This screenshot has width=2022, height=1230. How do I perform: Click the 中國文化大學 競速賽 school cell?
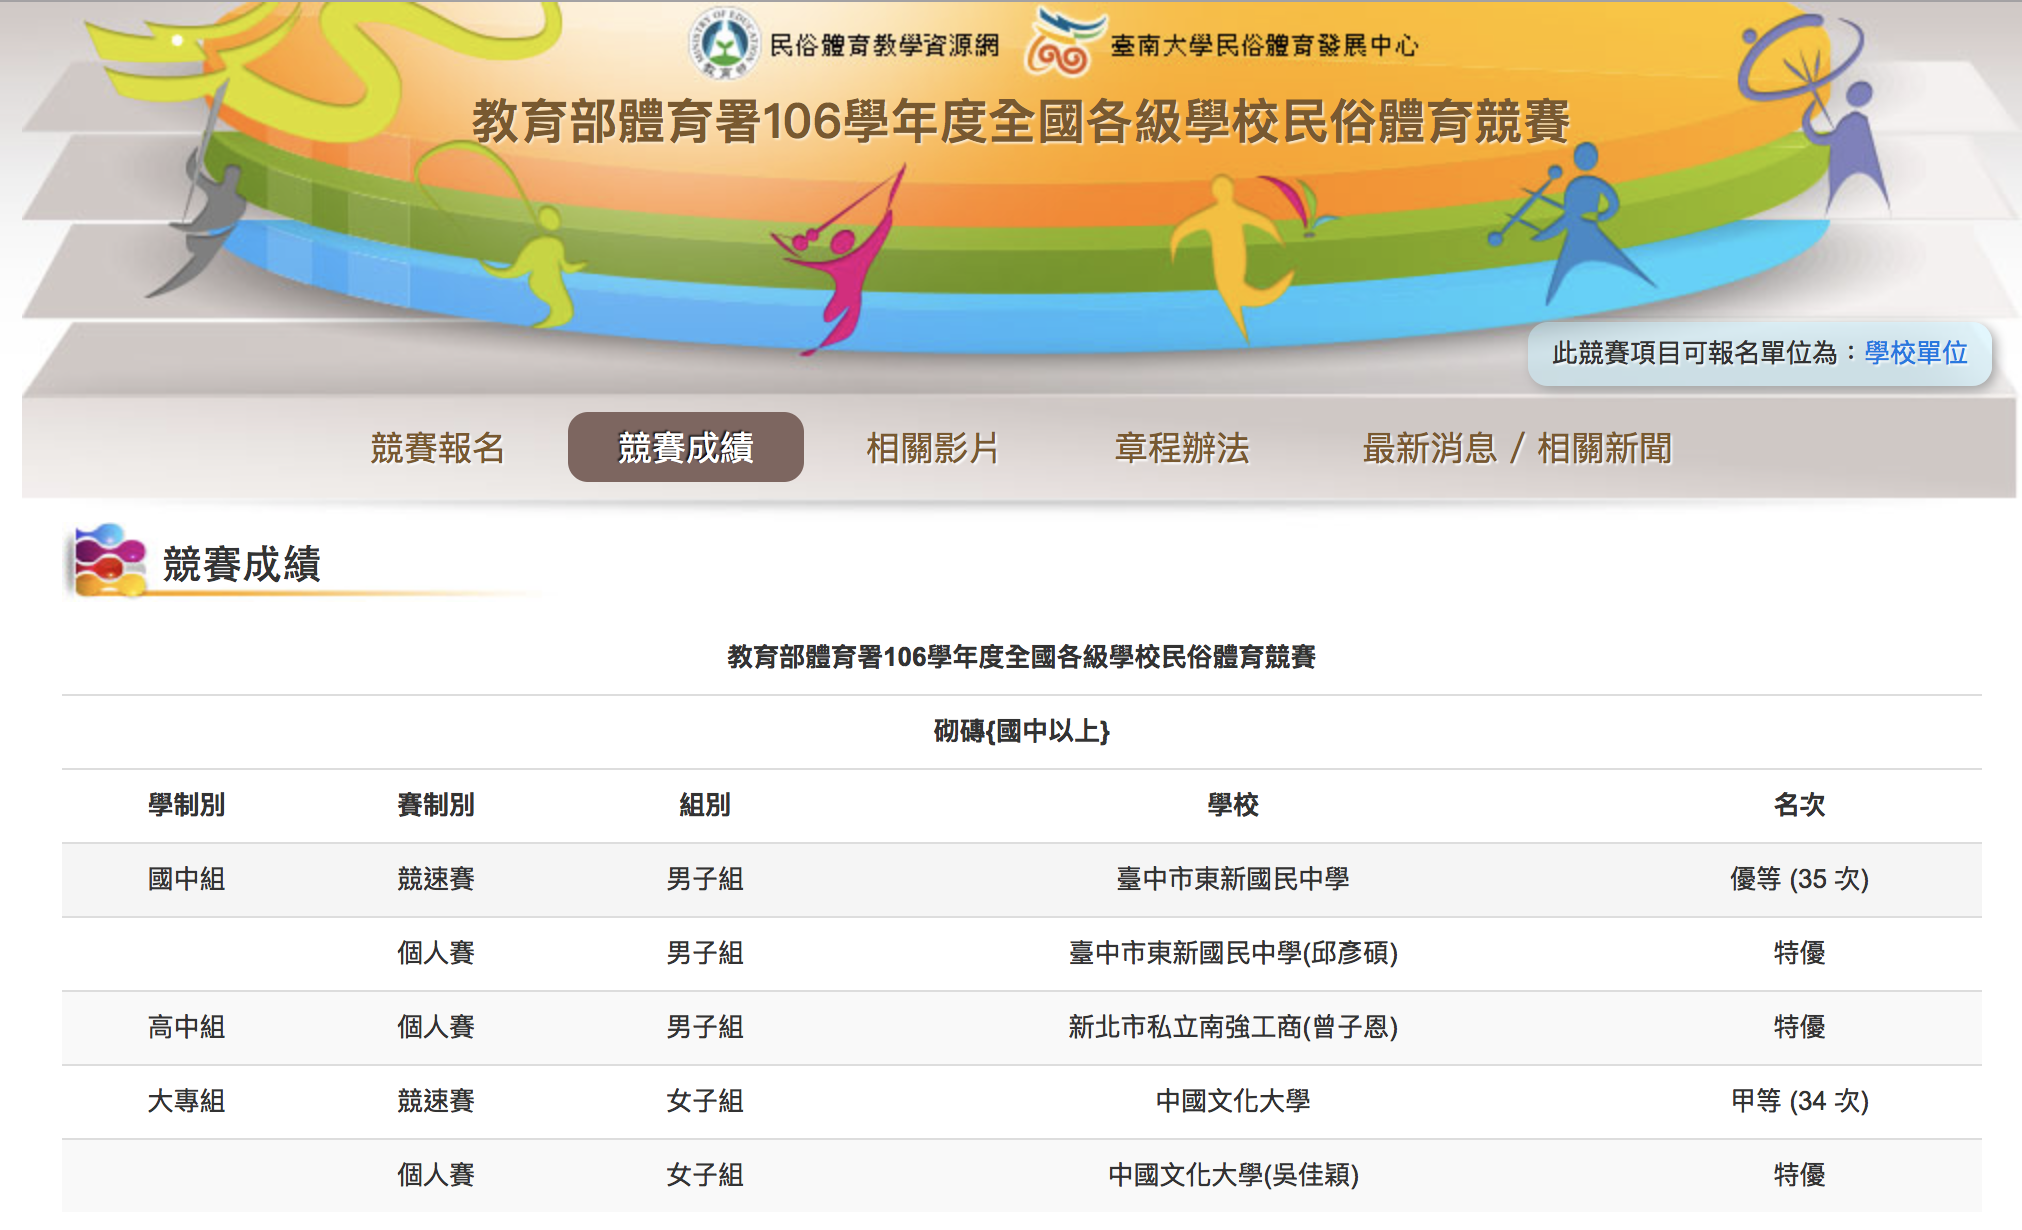coord(1232,1101)
